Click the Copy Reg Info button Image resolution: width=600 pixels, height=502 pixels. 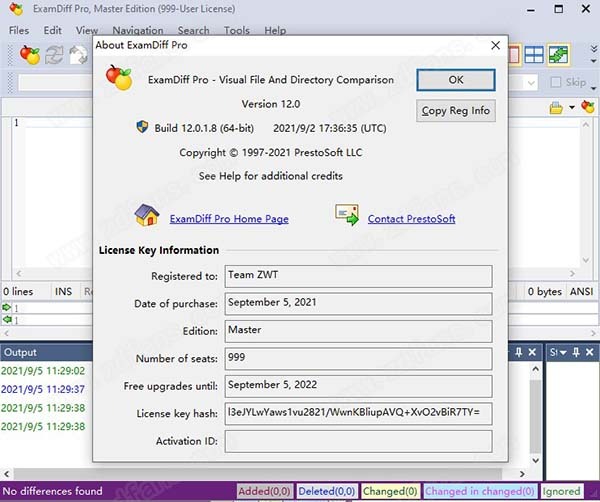(456, 111)
